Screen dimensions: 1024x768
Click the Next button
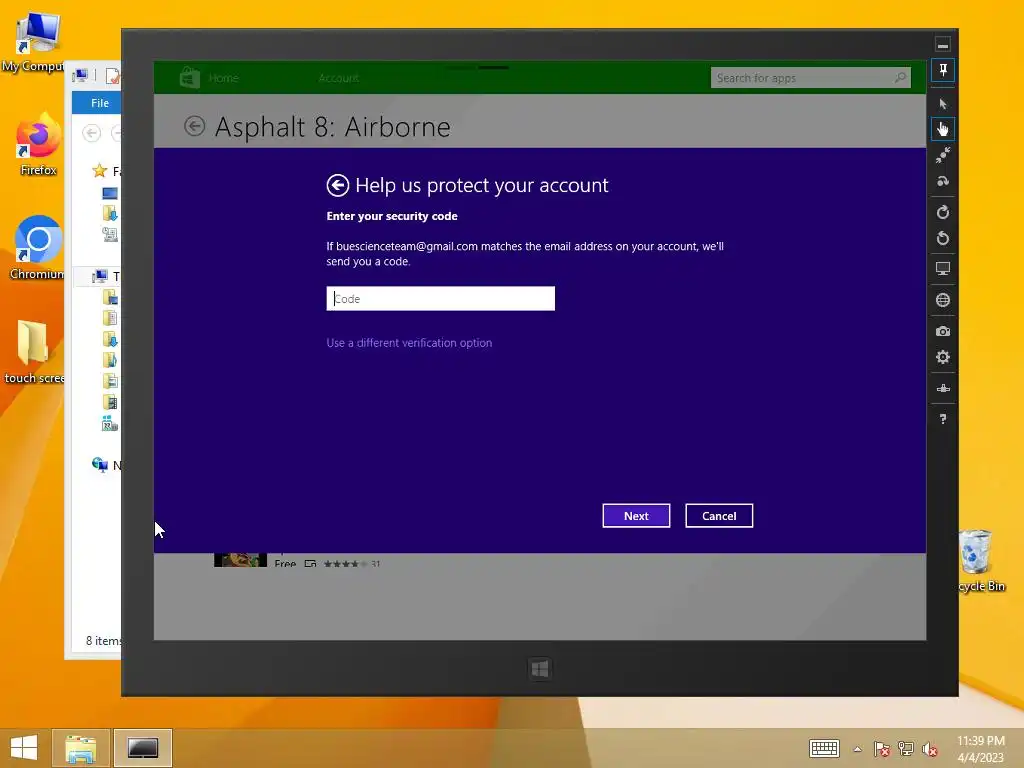tap(636, 516)
